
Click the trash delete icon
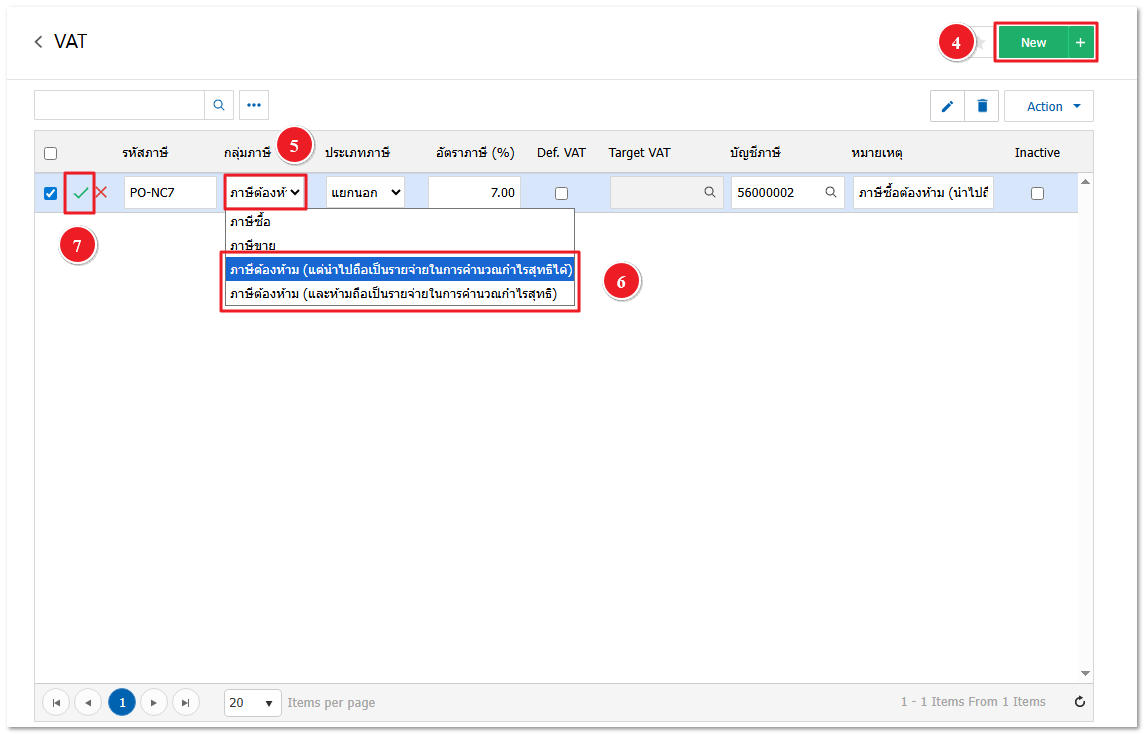[x=982, y=106]
